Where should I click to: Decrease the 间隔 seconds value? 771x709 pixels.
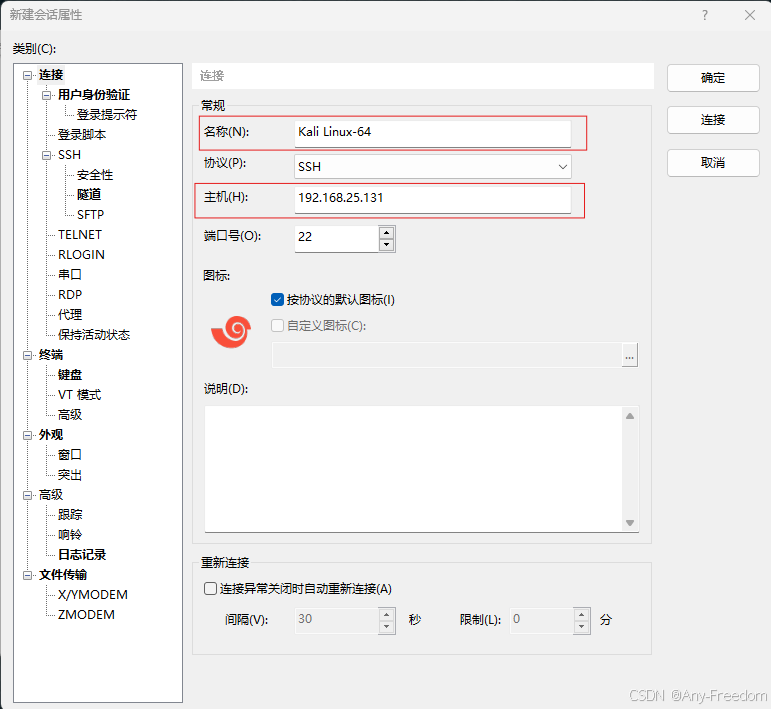386,627
